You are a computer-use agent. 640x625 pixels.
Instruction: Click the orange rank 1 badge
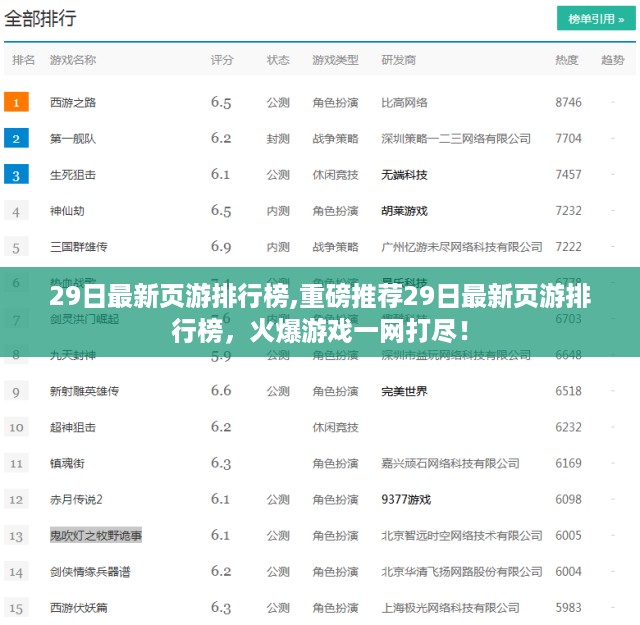[x=17, y=102]
